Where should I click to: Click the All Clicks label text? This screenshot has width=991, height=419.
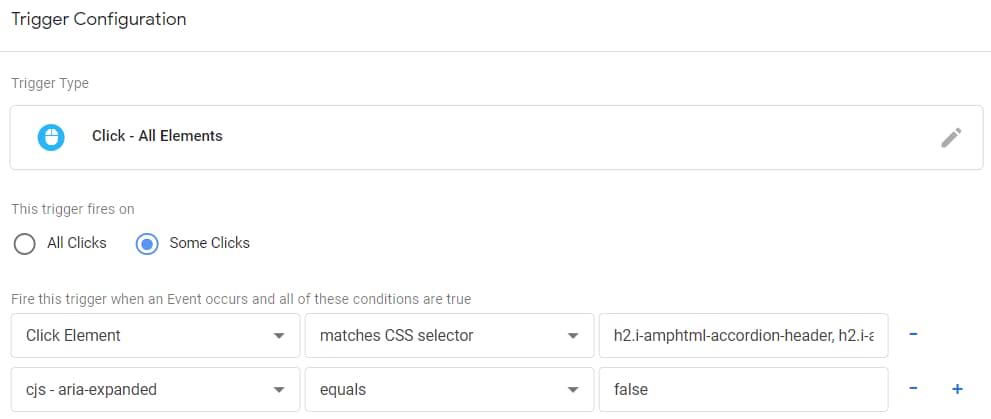[77, 243]
